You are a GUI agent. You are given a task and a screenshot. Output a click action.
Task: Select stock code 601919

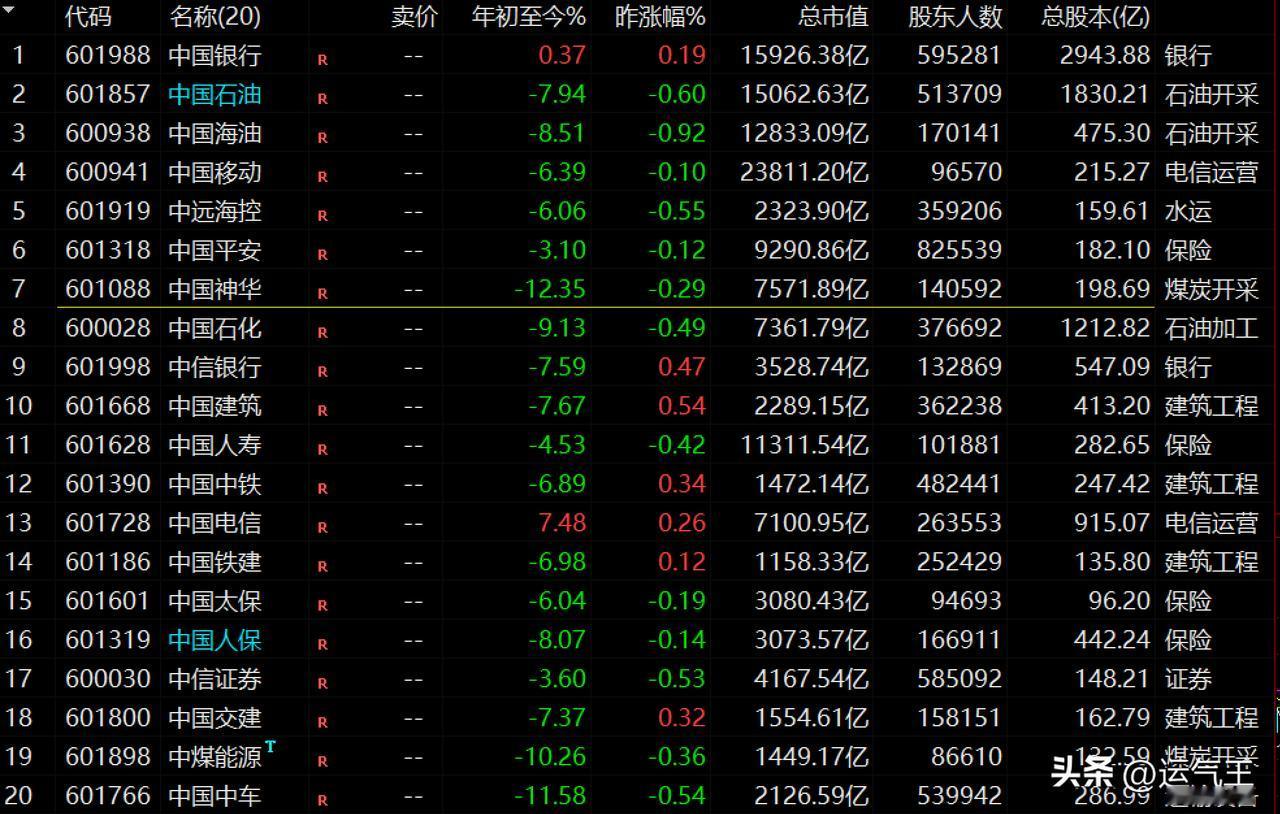pyautogui.click(x=108, y=211)
